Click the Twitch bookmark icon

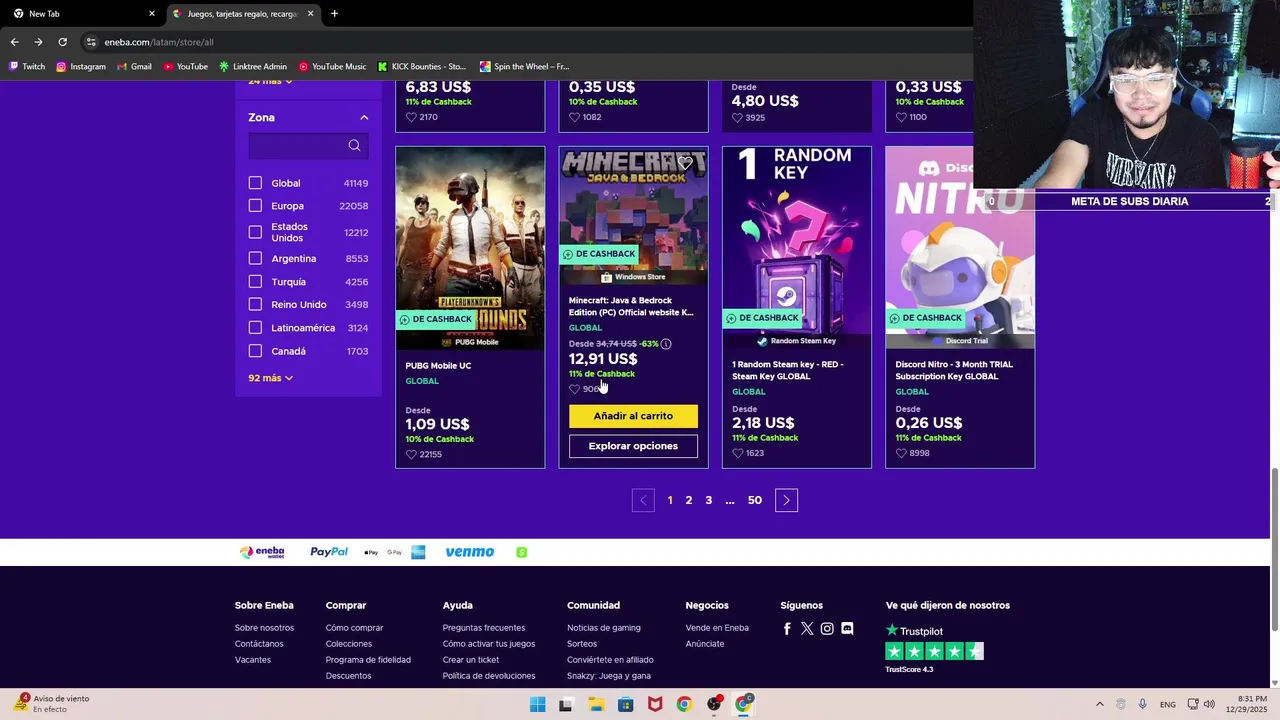[13, 67]
